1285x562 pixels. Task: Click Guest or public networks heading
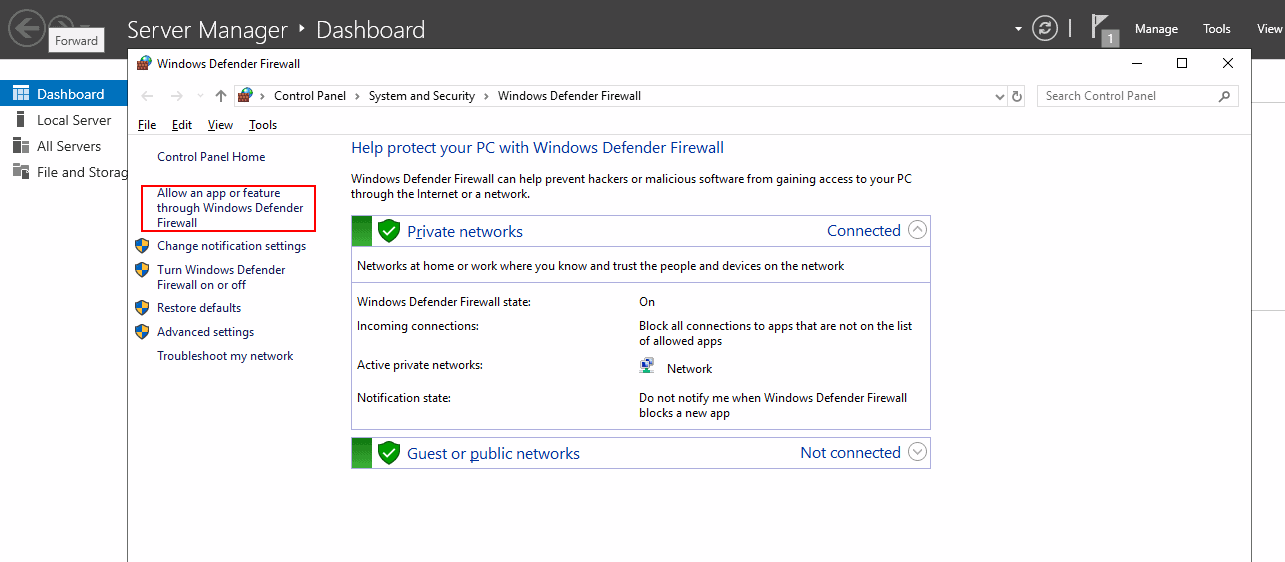(x=493, y=453)
